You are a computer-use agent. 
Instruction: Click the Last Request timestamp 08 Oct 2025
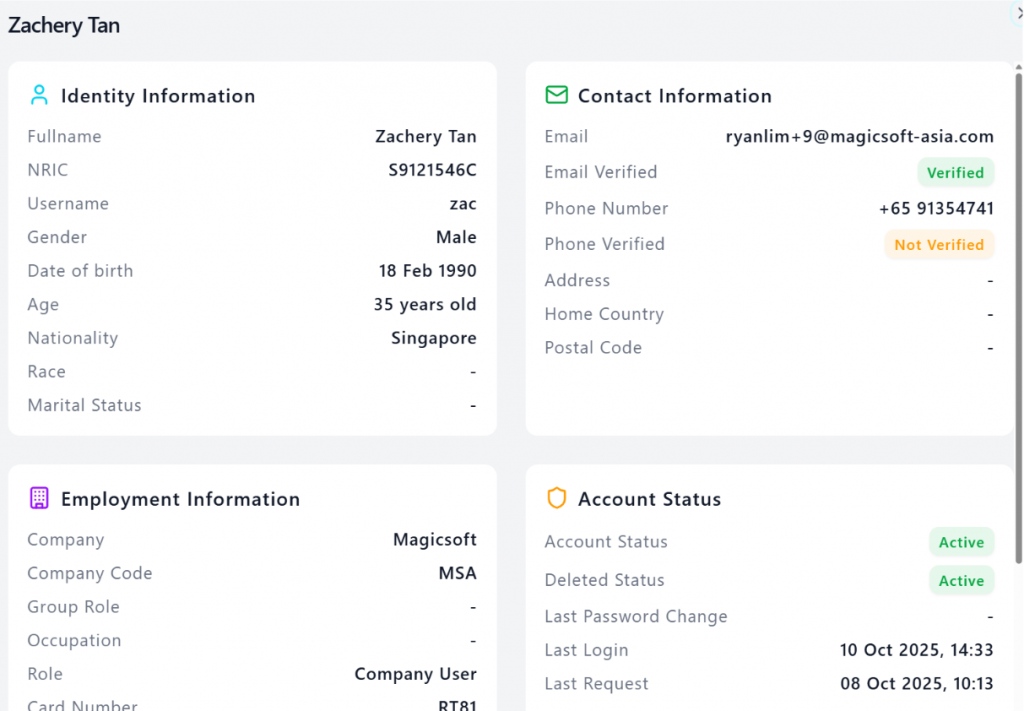point(916,684)
